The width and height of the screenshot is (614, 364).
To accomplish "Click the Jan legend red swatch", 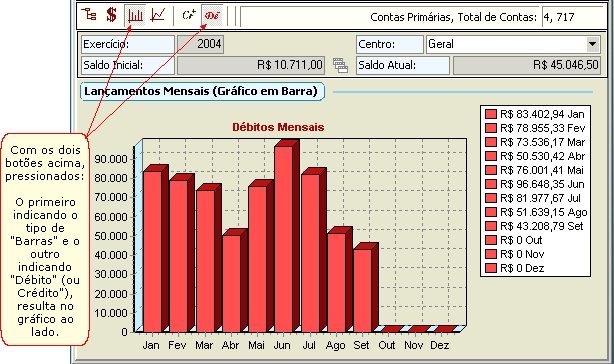I will [491, 114].
